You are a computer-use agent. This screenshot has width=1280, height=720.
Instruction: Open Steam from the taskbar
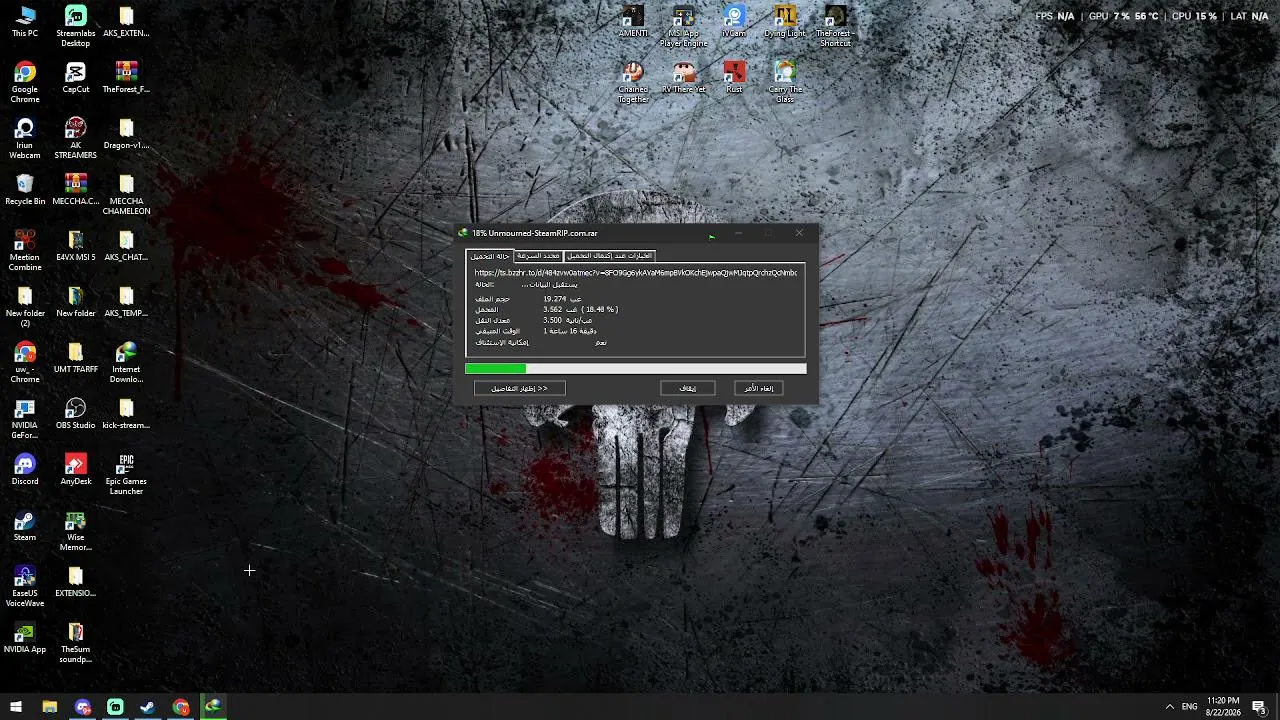coord(148,707)
